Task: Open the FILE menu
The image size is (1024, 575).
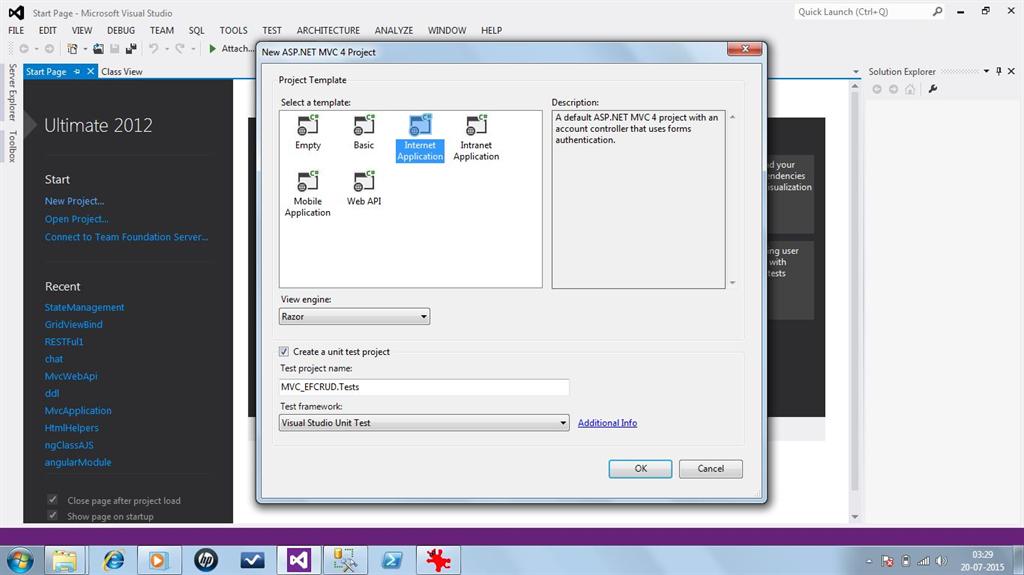Action: click(16, 30)
